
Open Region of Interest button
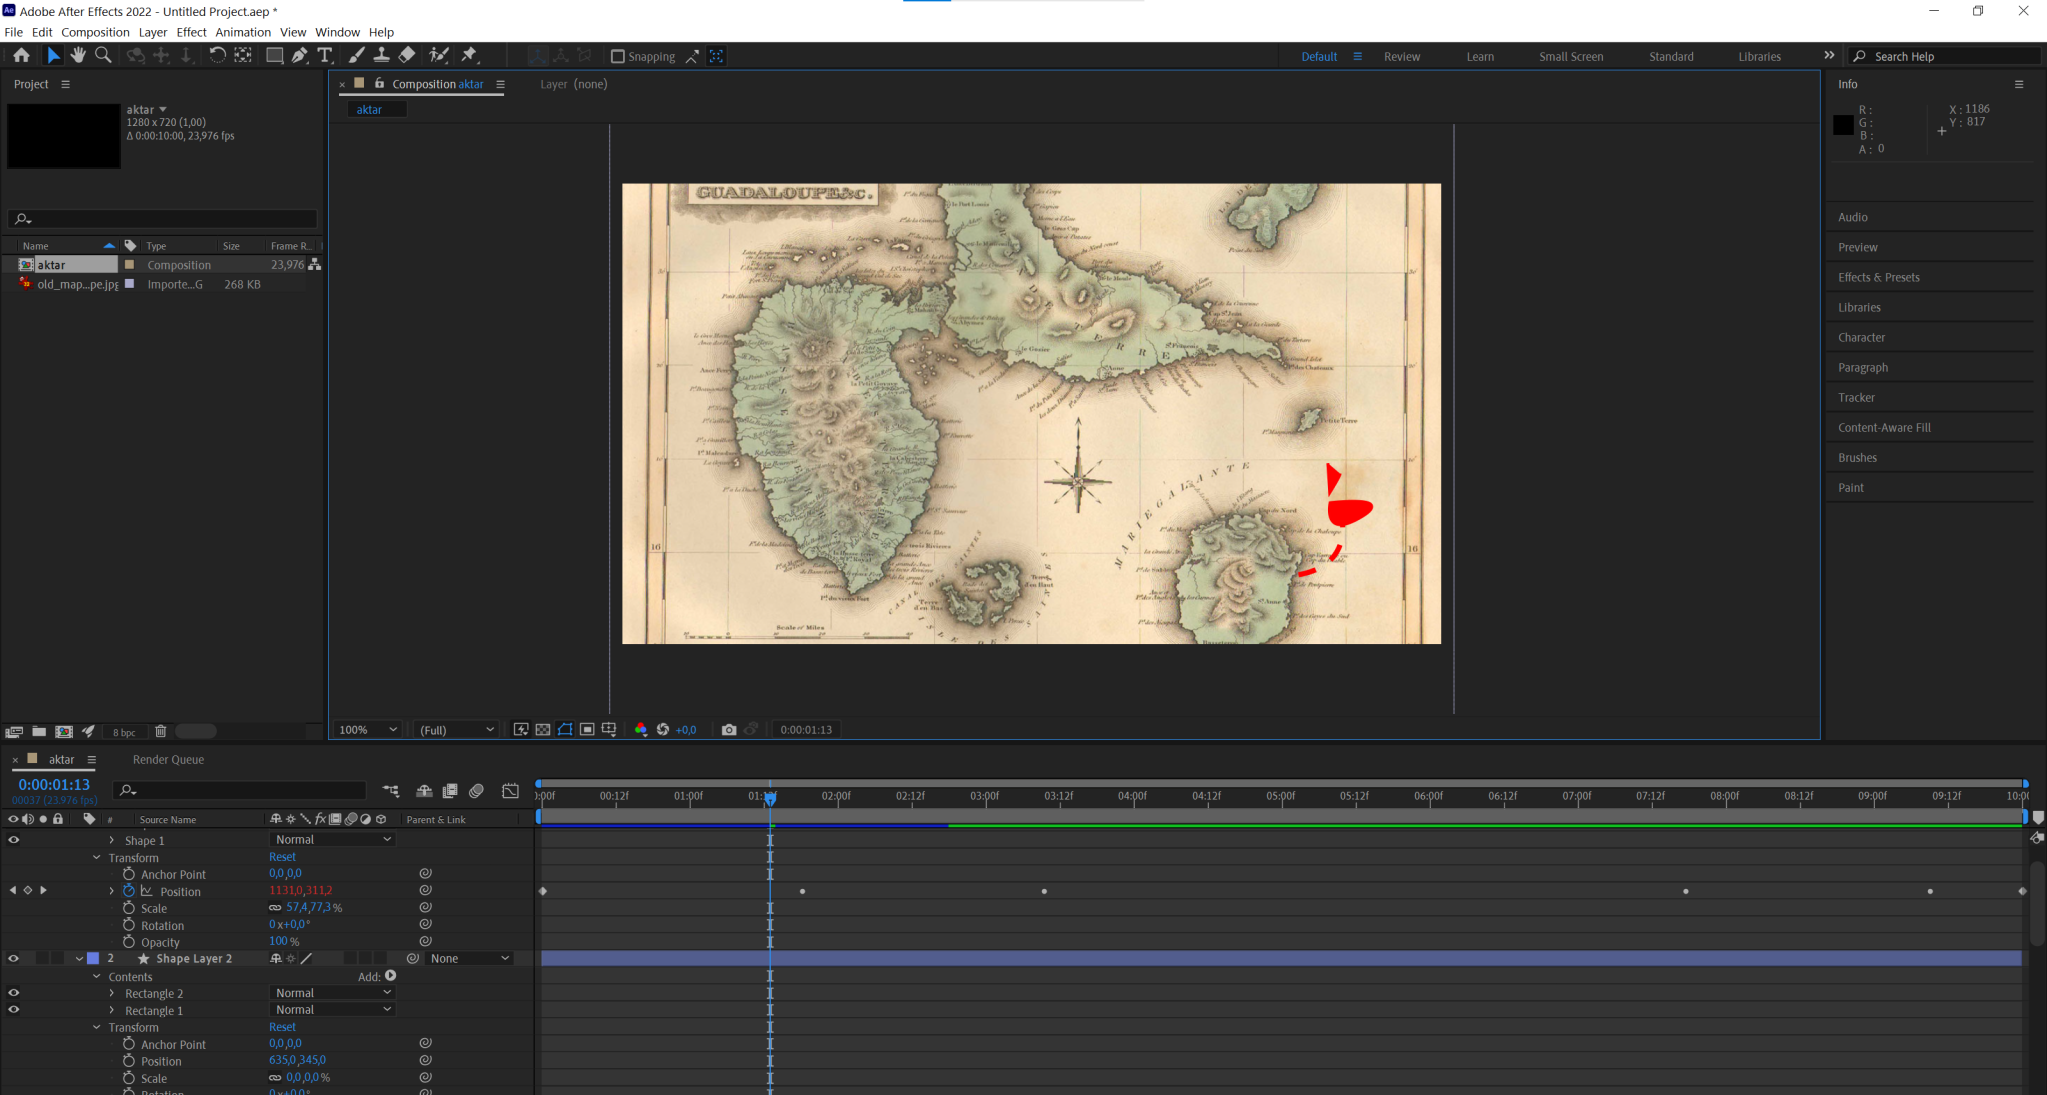pyautogui.click(x=587, y=730)
